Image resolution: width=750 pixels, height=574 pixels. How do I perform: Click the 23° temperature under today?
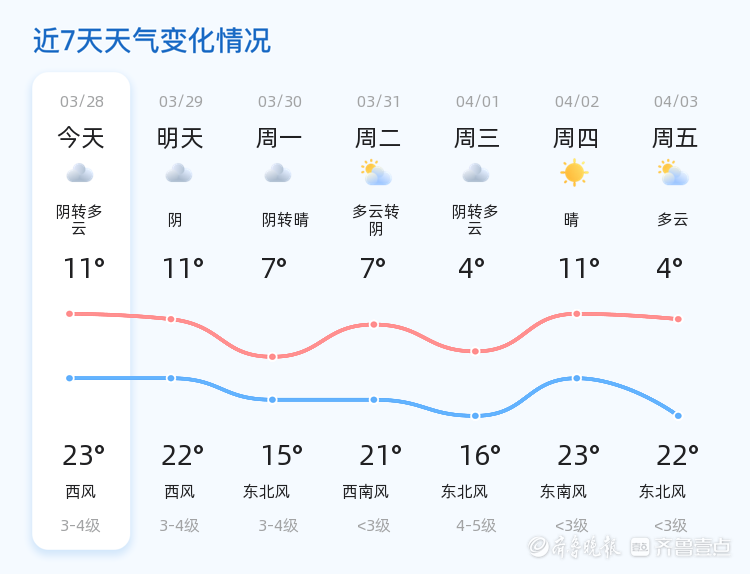(x=83, y=455)
